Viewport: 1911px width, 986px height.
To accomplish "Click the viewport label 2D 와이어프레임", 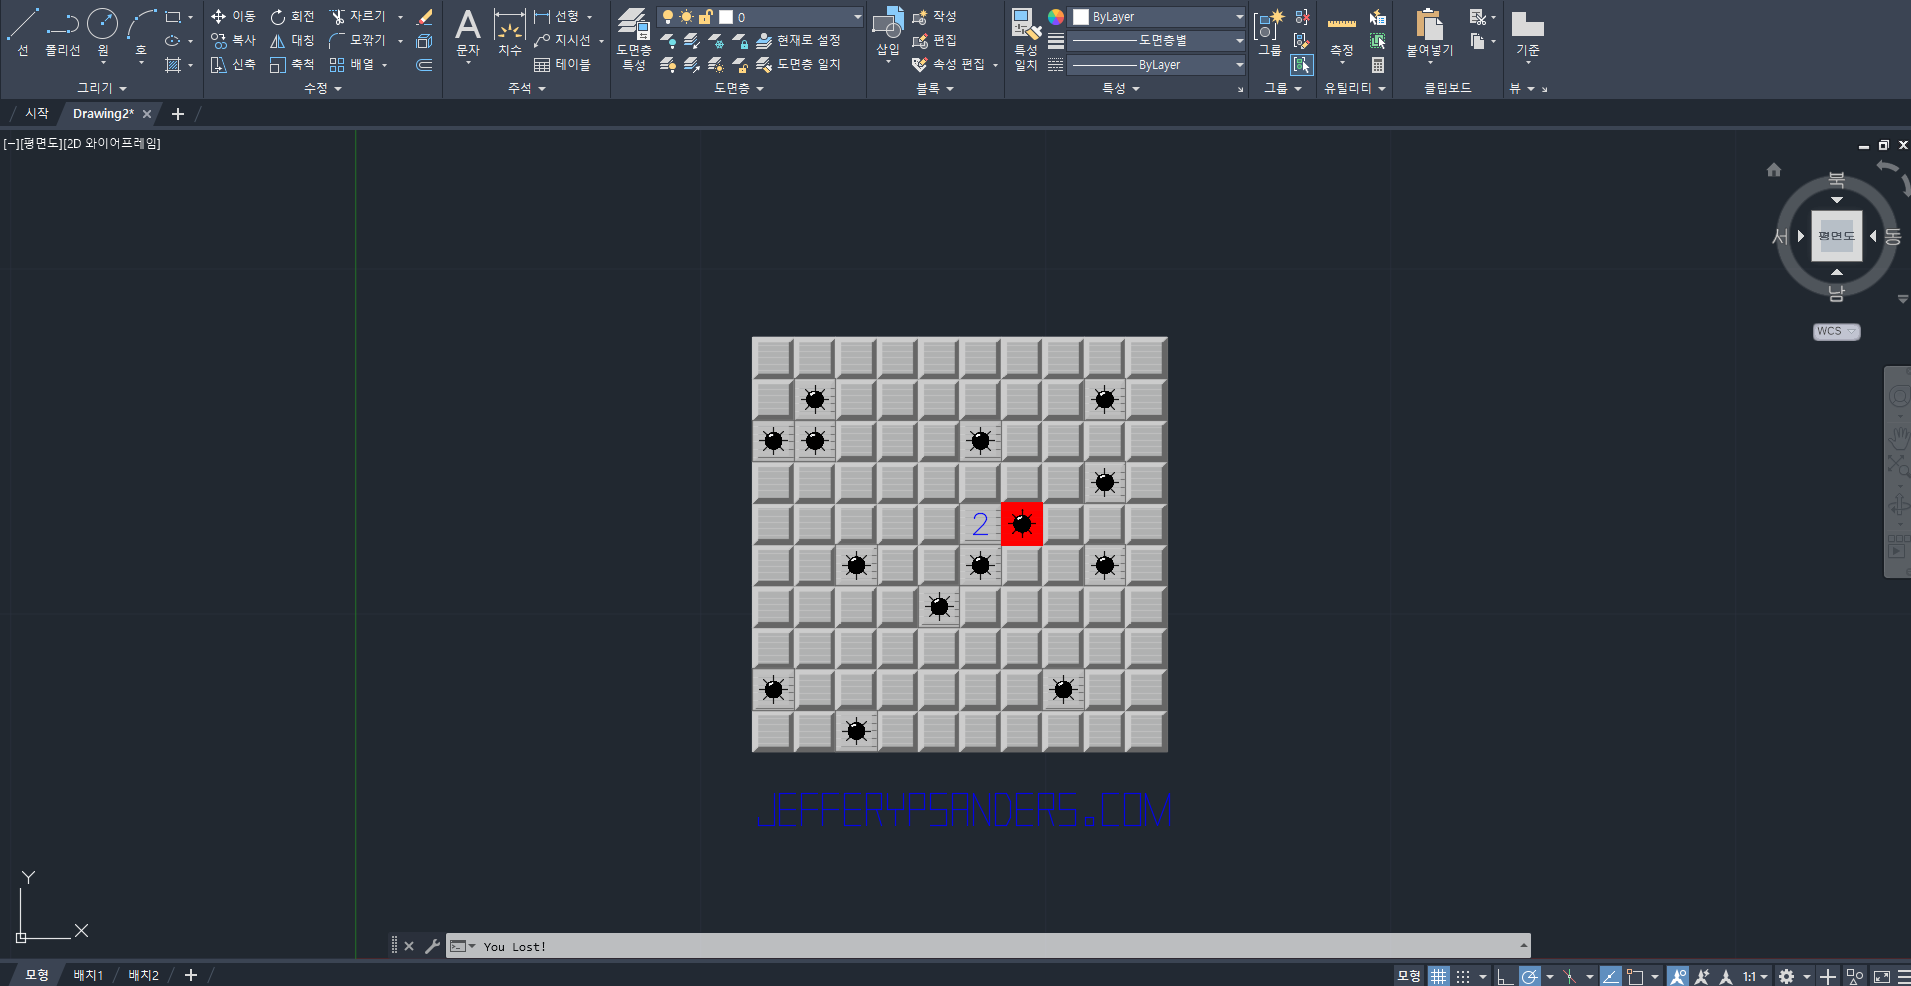I will tap(113, 144).
